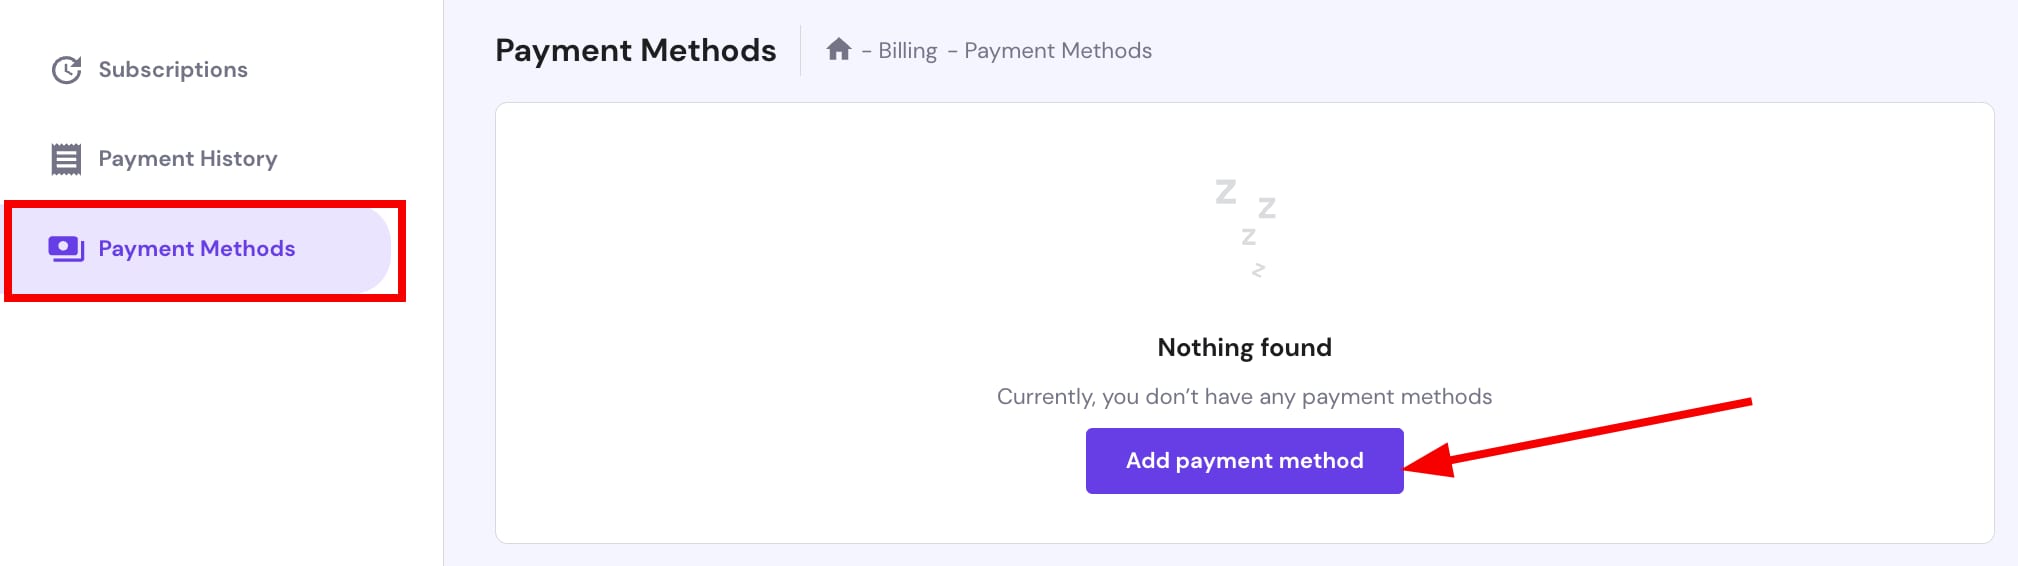Click the dash between Billing and Payment Methods
Viewport: 2018px width, 566px height.
click(952, 51)
